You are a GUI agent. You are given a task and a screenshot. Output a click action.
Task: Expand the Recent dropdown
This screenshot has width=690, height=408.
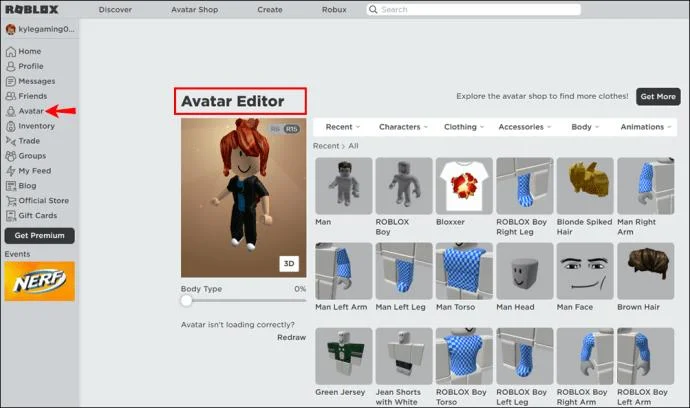[343, 127]
